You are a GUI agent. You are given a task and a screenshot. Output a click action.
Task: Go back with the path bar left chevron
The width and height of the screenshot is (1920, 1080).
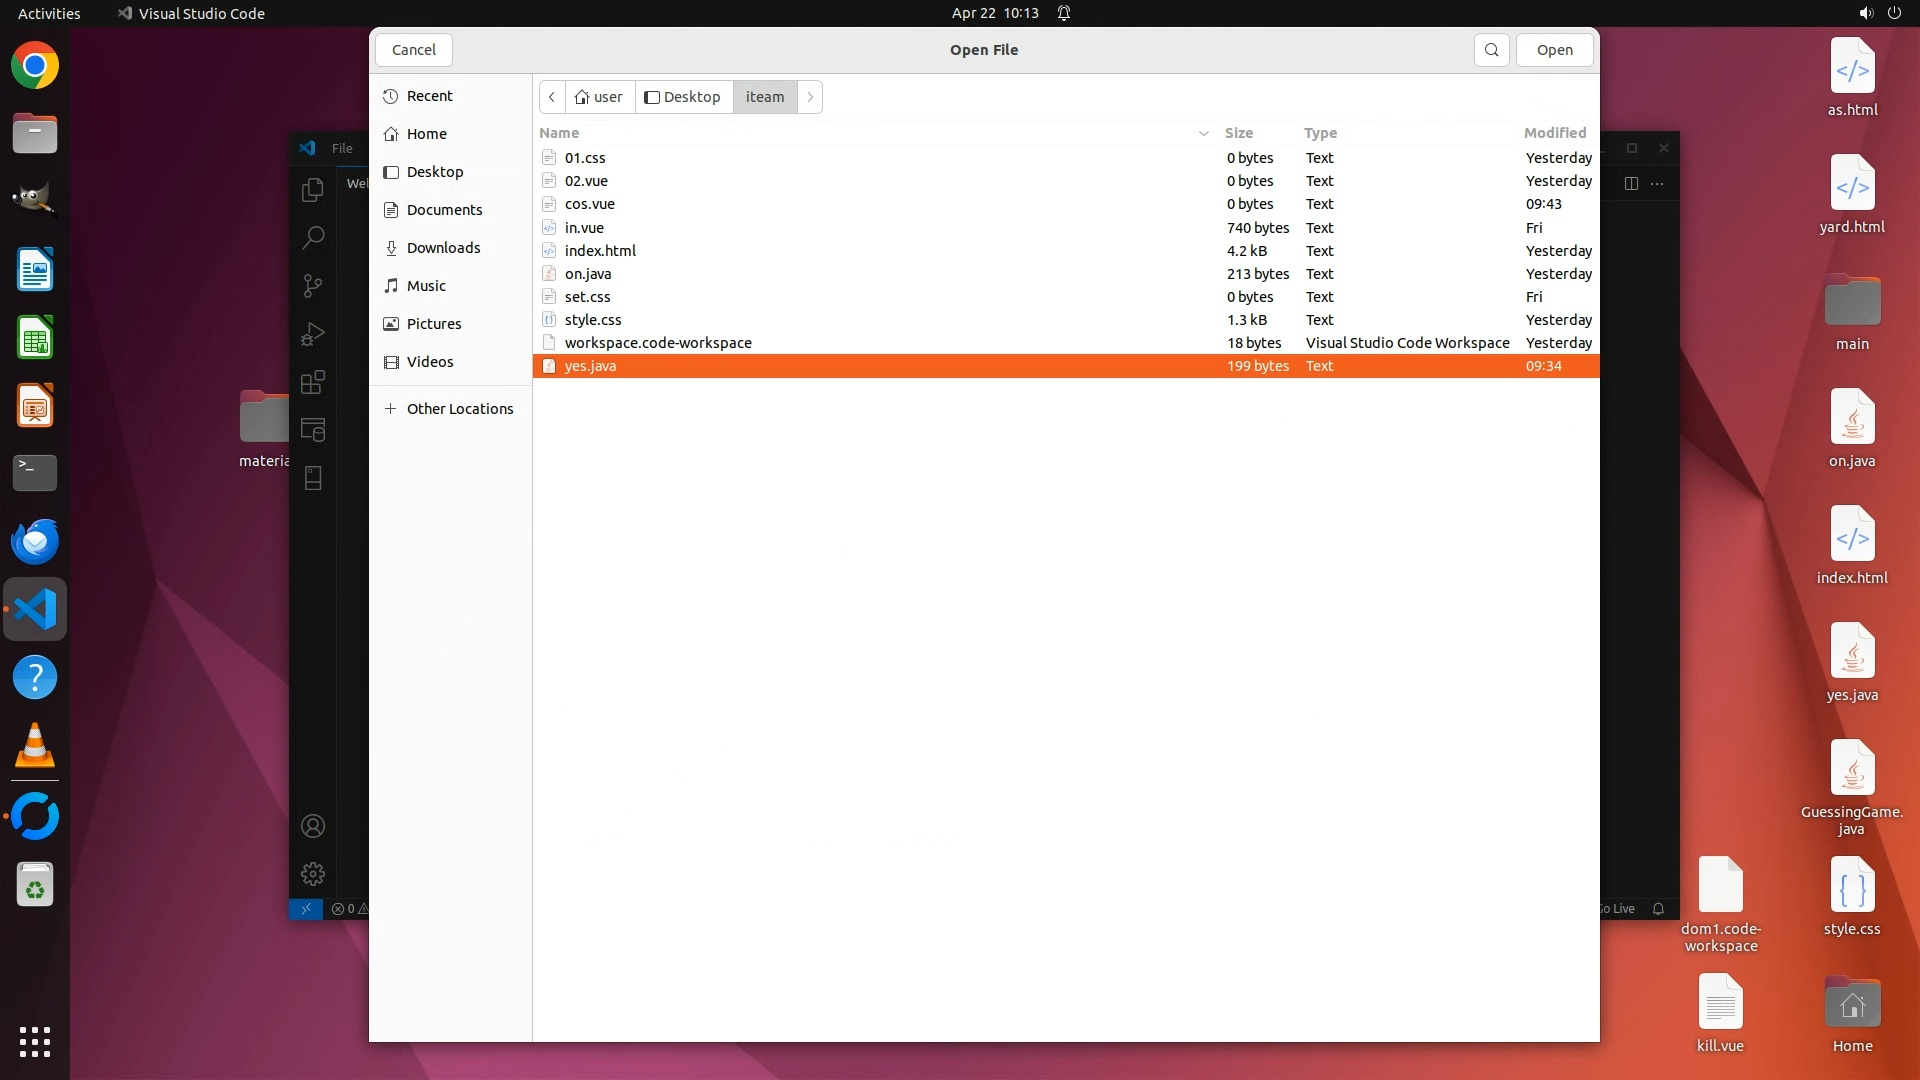coord(552,97)
